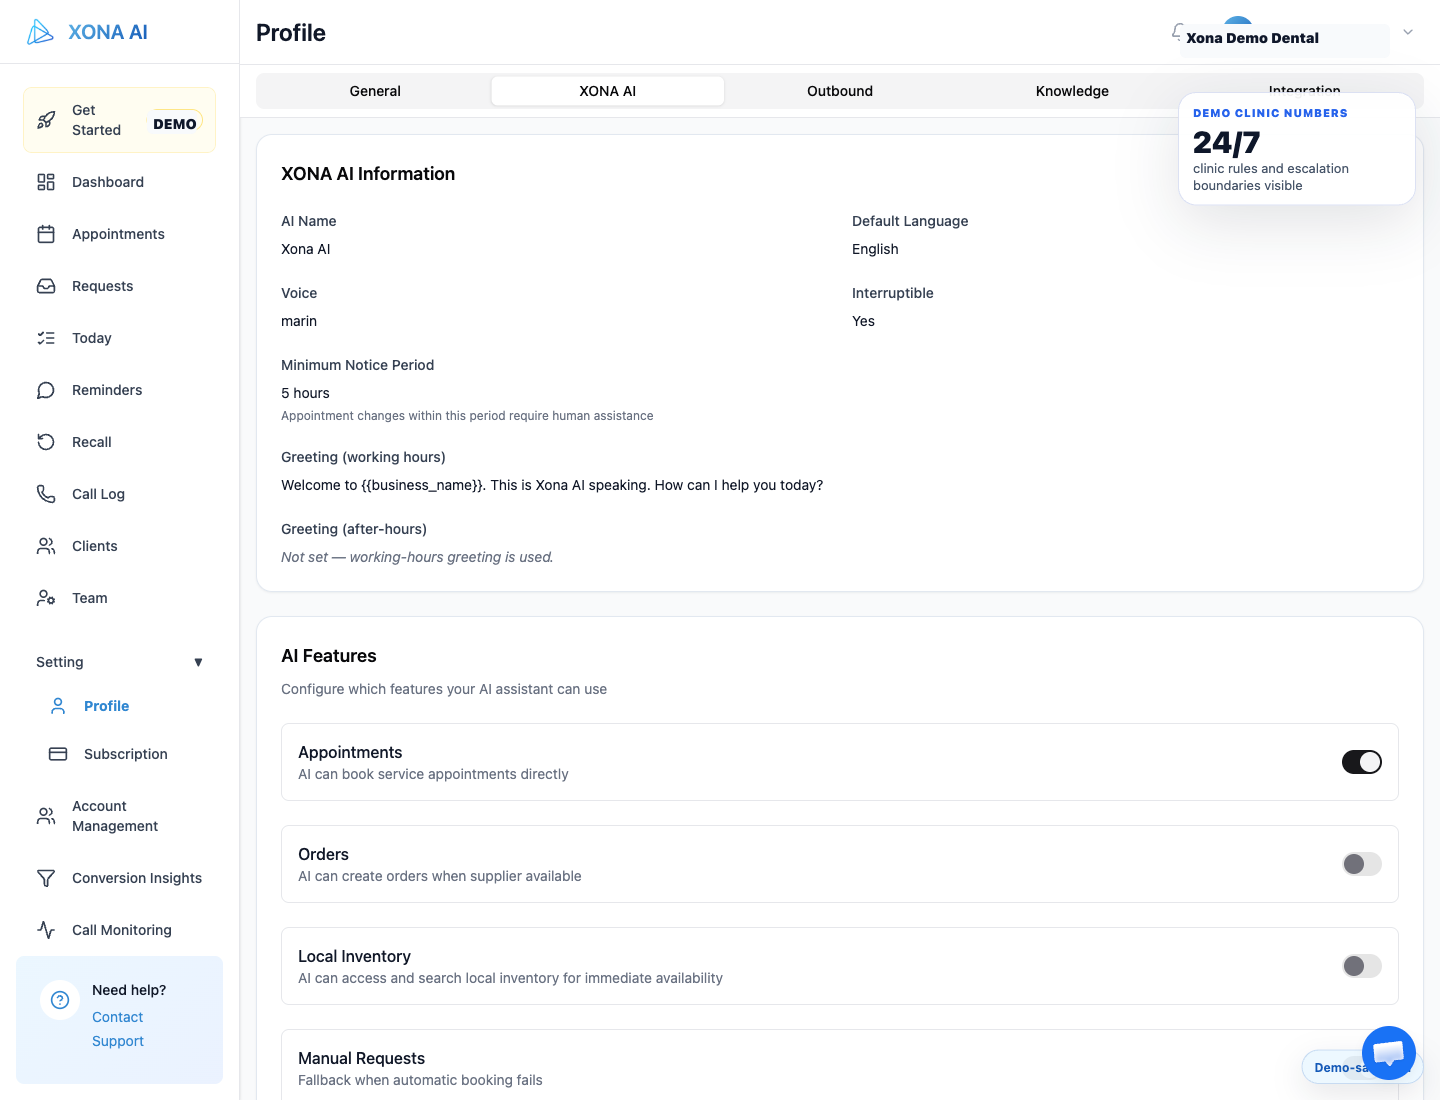
Task: Open Get Started rocket icon
Action: click(46, 120)
